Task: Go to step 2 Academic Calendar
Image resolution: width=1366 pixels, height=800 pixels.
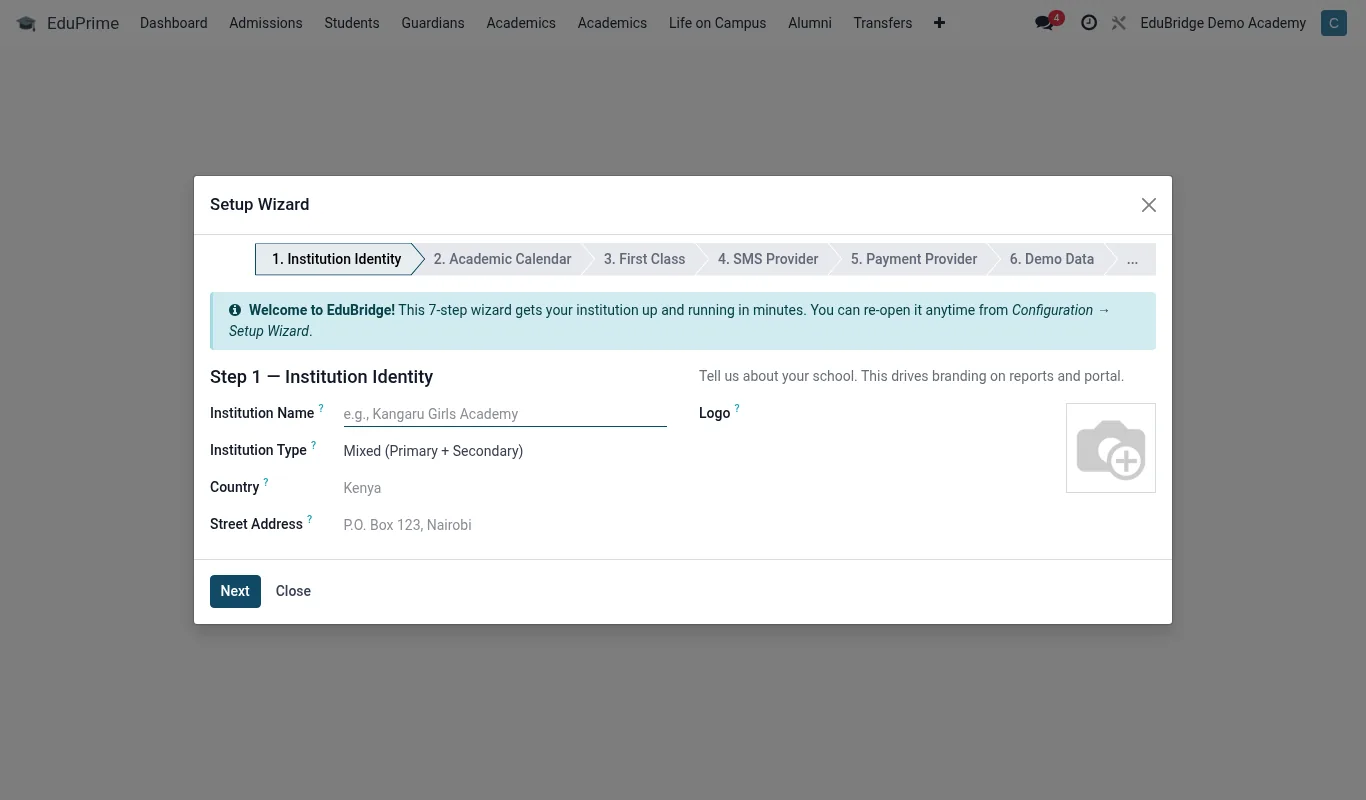Action: [502, 259]
